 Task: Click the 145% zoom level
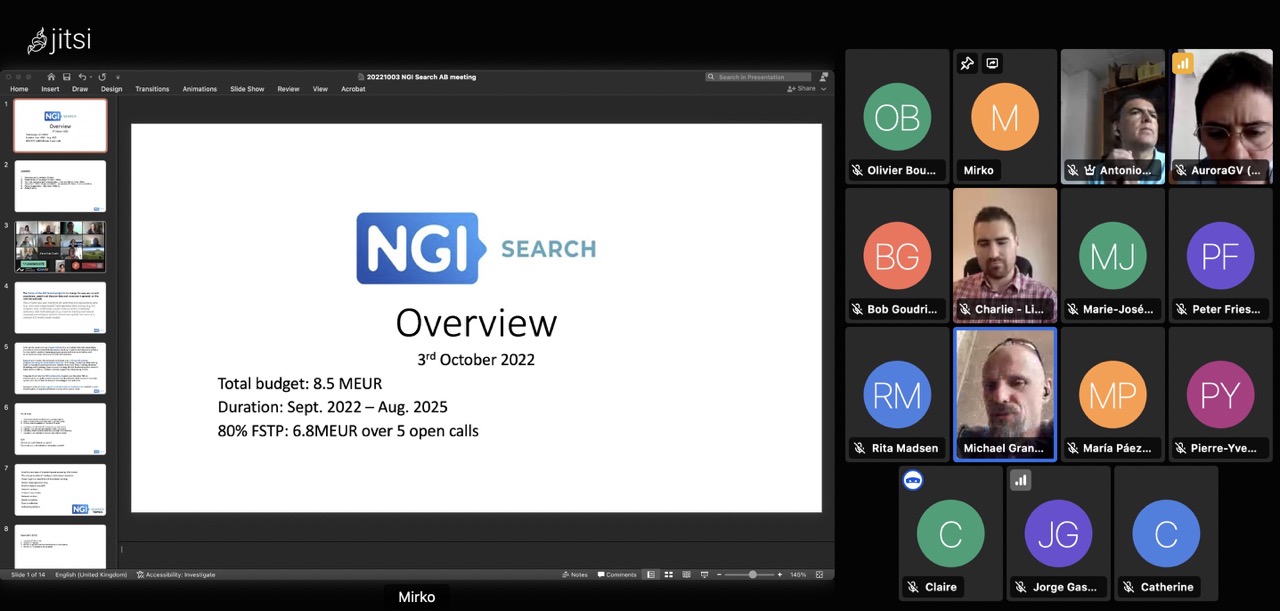point(798,575)
